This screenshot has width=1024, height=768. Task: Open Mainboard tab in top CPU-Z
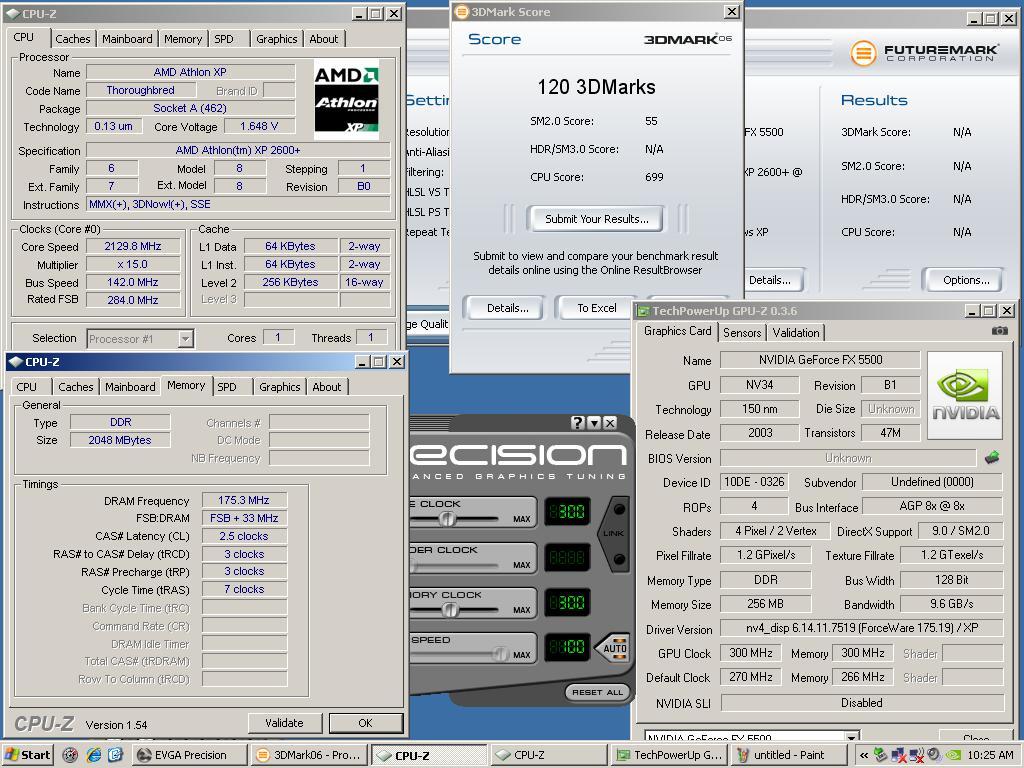click(127, 39)
